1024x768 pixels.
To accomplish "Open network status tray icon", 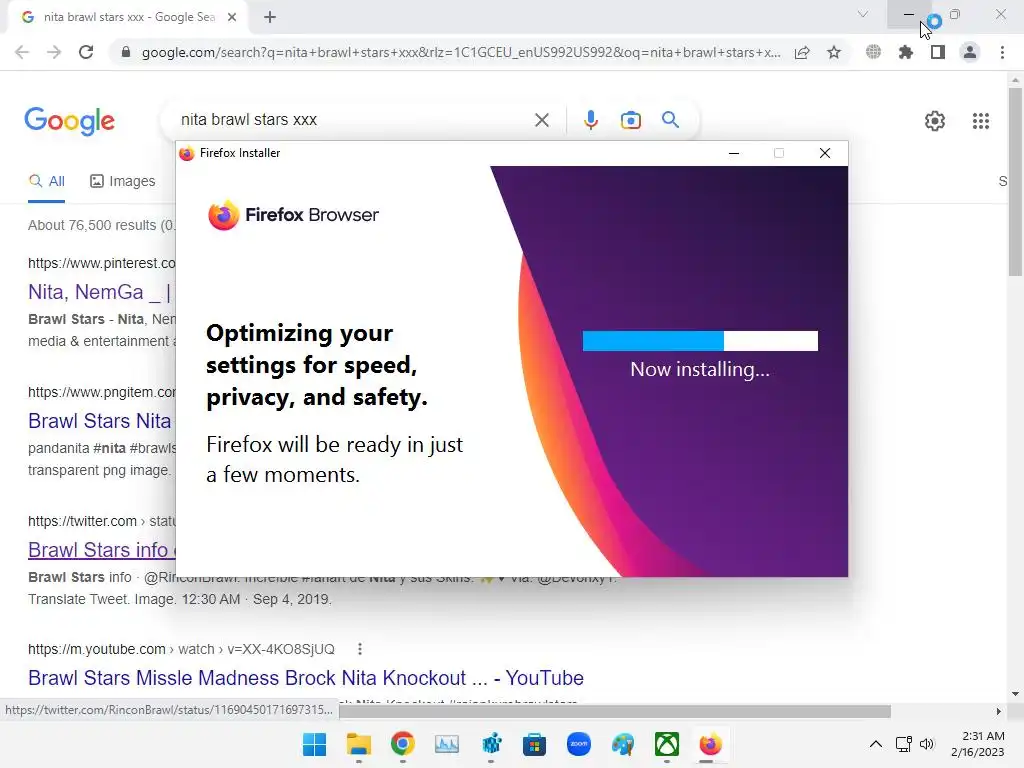I will click(904, 744).
